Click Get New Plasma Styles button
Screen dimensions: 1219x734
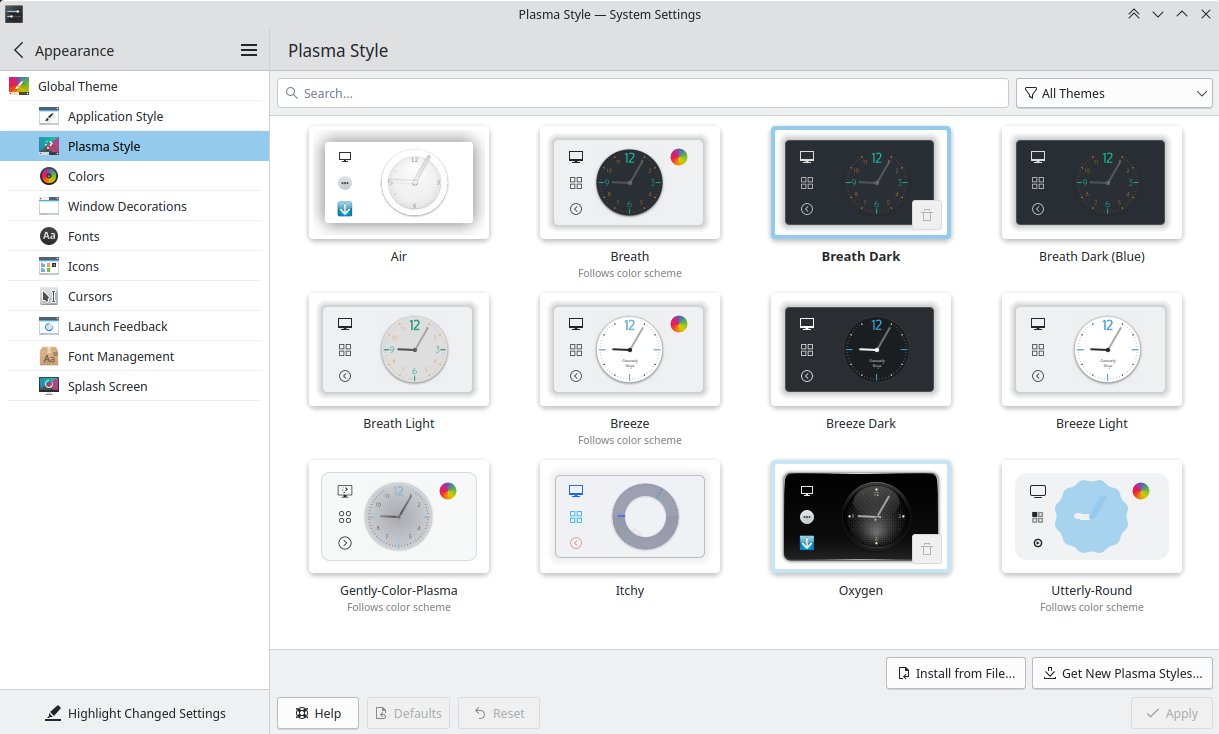pos(1122,673)
